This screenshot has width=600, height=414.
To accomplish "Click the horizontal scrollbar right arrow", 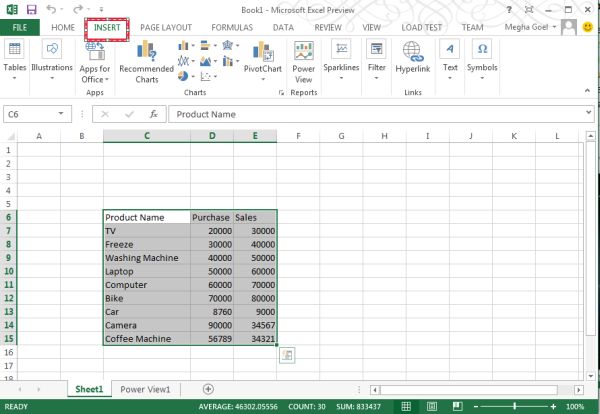I will coord(579,390).
